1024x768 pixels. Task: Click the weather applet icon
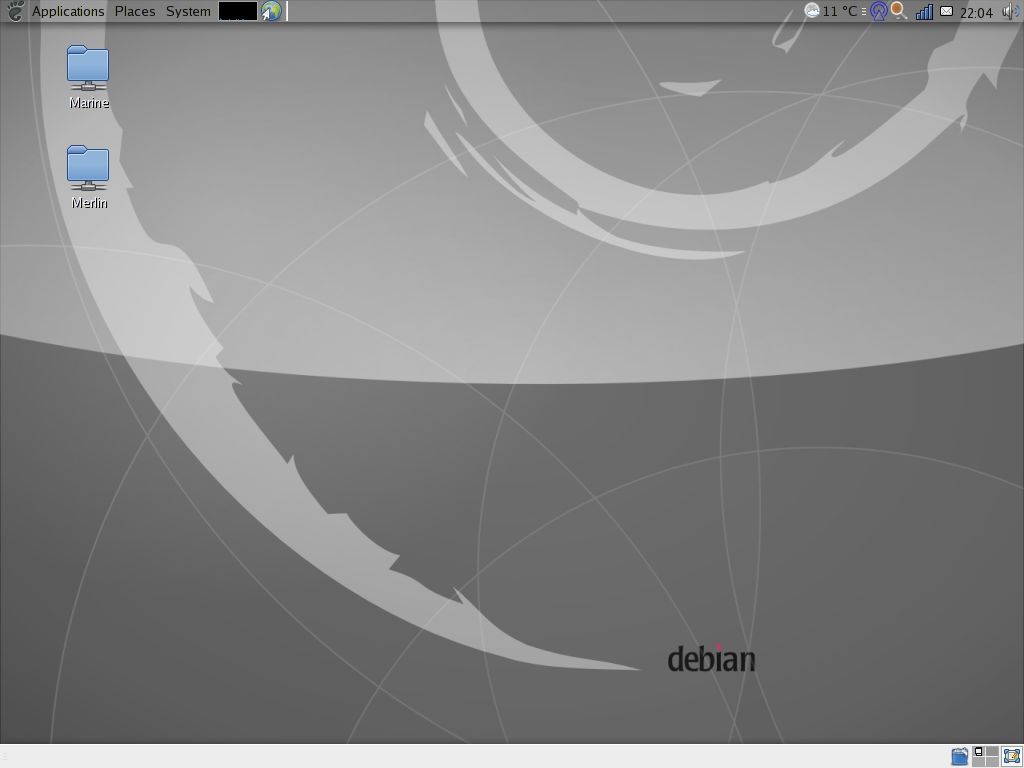[x=812, y=10]
